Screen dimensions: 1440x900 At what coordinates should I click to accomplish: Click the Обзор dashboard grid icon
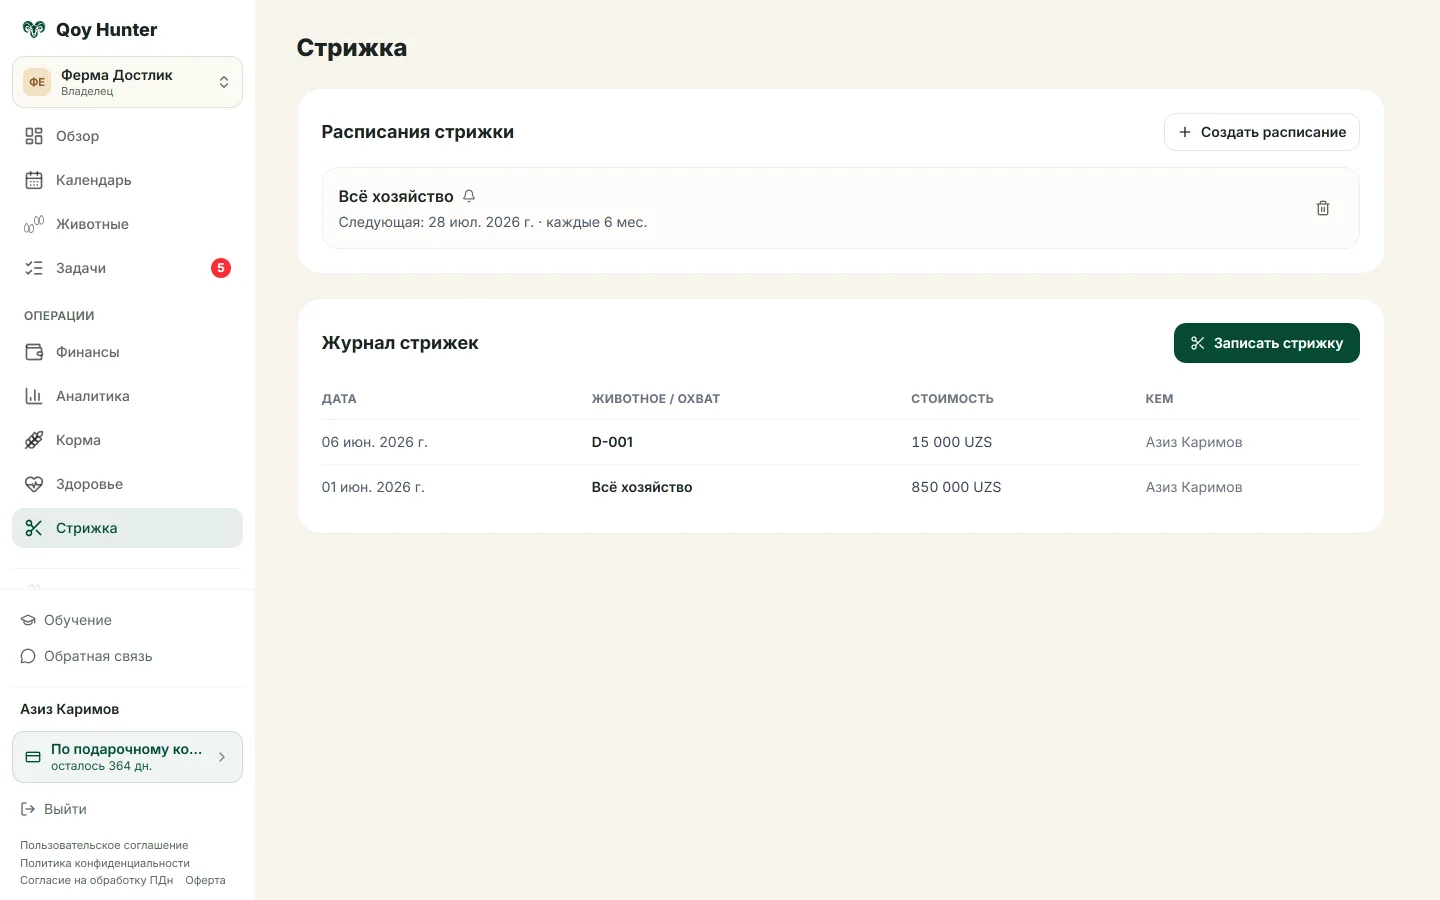(x=34, y=136)
